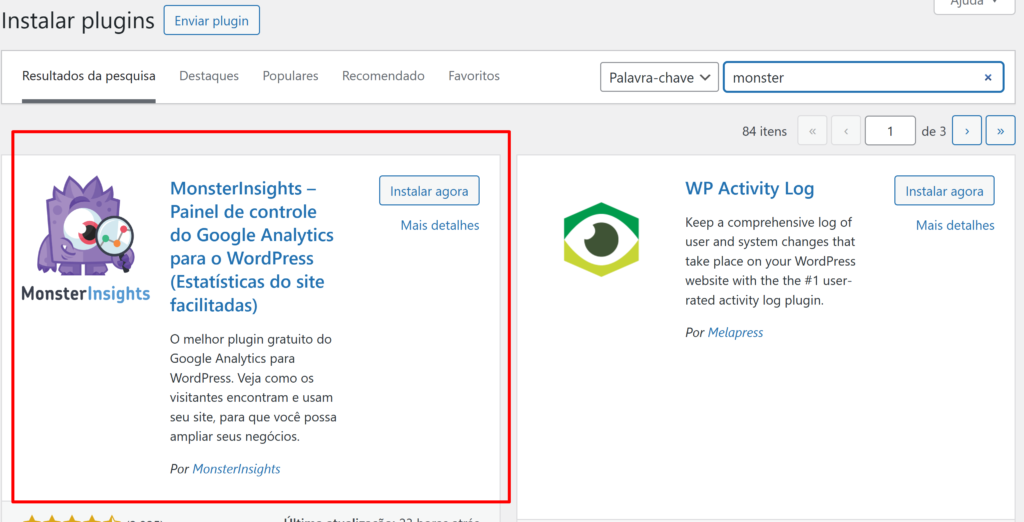Open the Destaques tab
Screen dimensions: 1024x522
pyautogui.click(x=209, y=76)
